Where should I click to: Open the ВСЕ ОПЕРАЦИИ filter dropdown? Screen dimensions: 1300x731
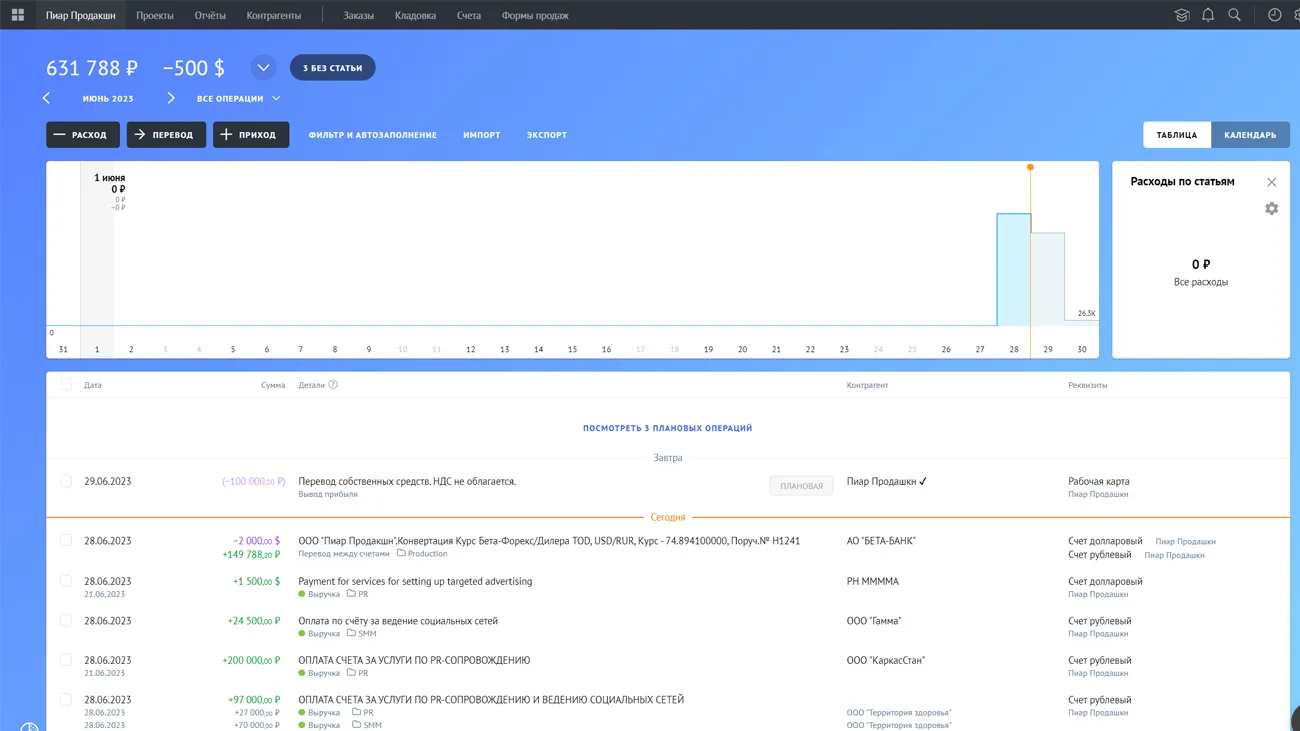238,99
